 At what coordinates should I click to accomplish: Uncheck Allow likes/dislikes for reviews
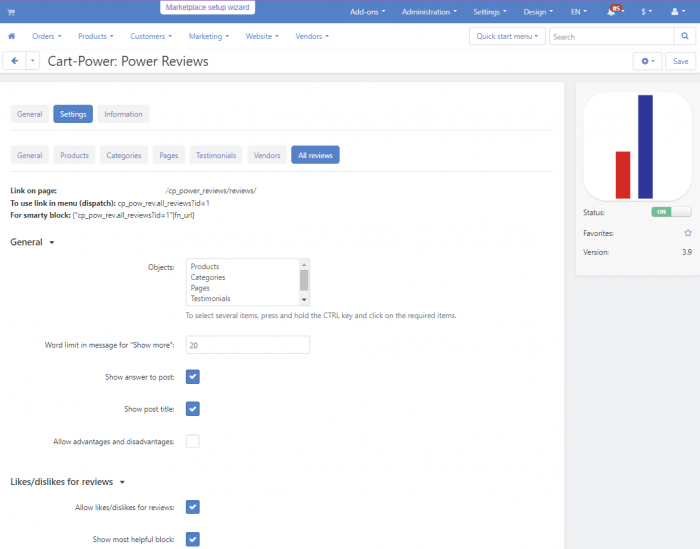193,507
